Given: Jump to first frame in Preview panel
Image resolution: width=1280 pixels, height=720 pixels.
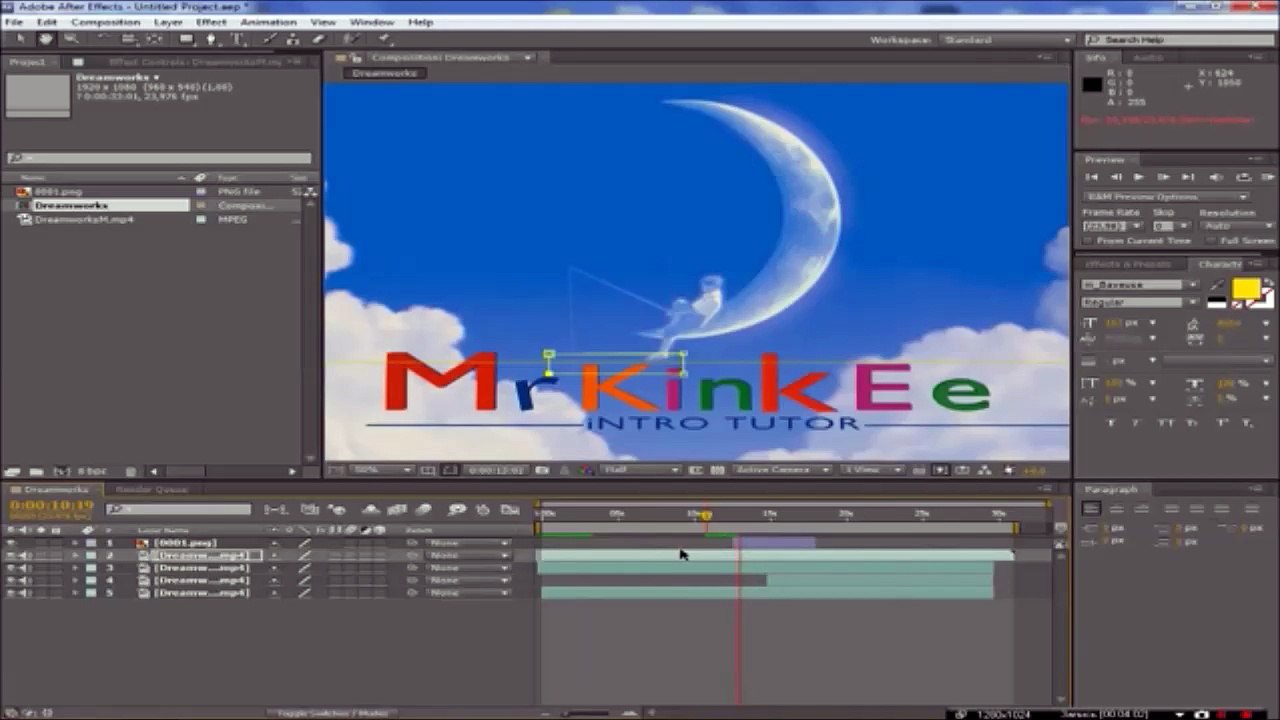Looking at the screenshot, I should coord(1092,177).
